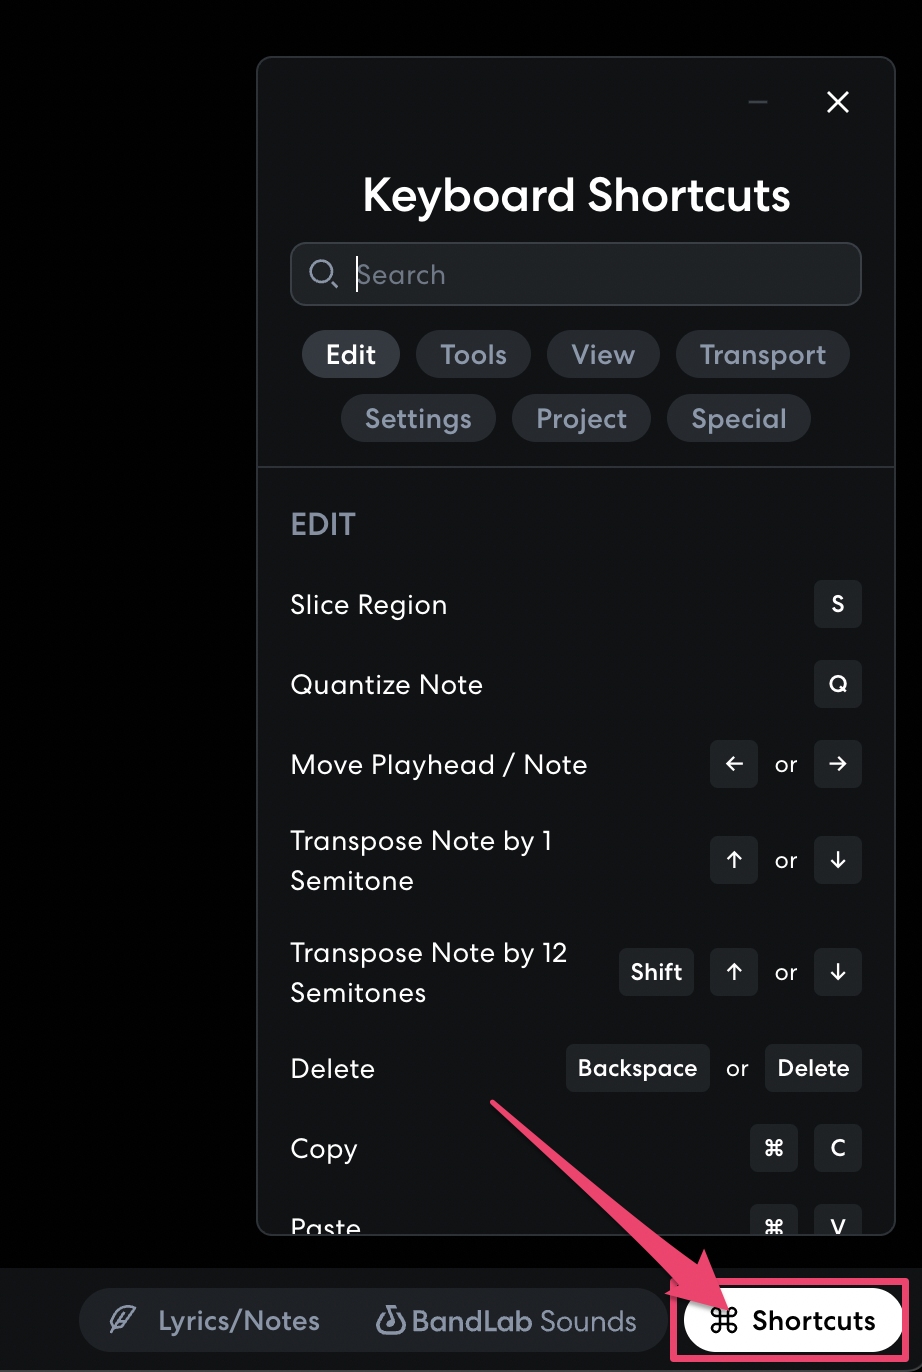The height and width of the screenshot is (1372, 922).
Task: Show the View shortcuts category
Action: (x=603, y=355)
